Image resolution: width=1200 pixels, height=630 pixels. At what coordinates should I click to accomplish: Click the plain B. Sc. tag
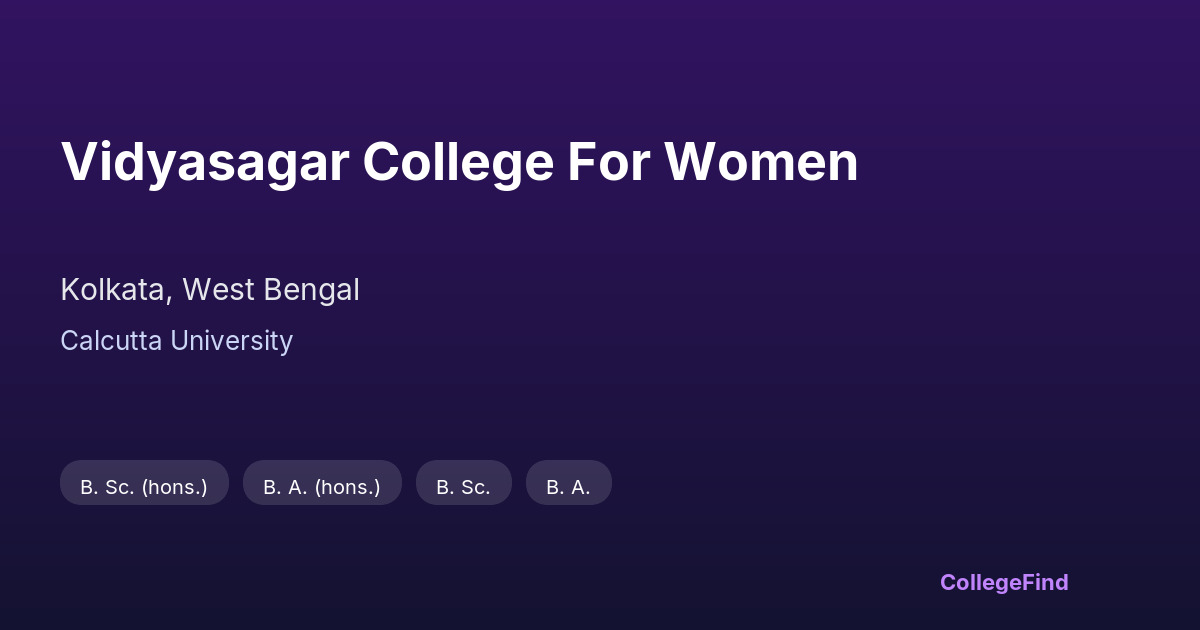[463, 487]
